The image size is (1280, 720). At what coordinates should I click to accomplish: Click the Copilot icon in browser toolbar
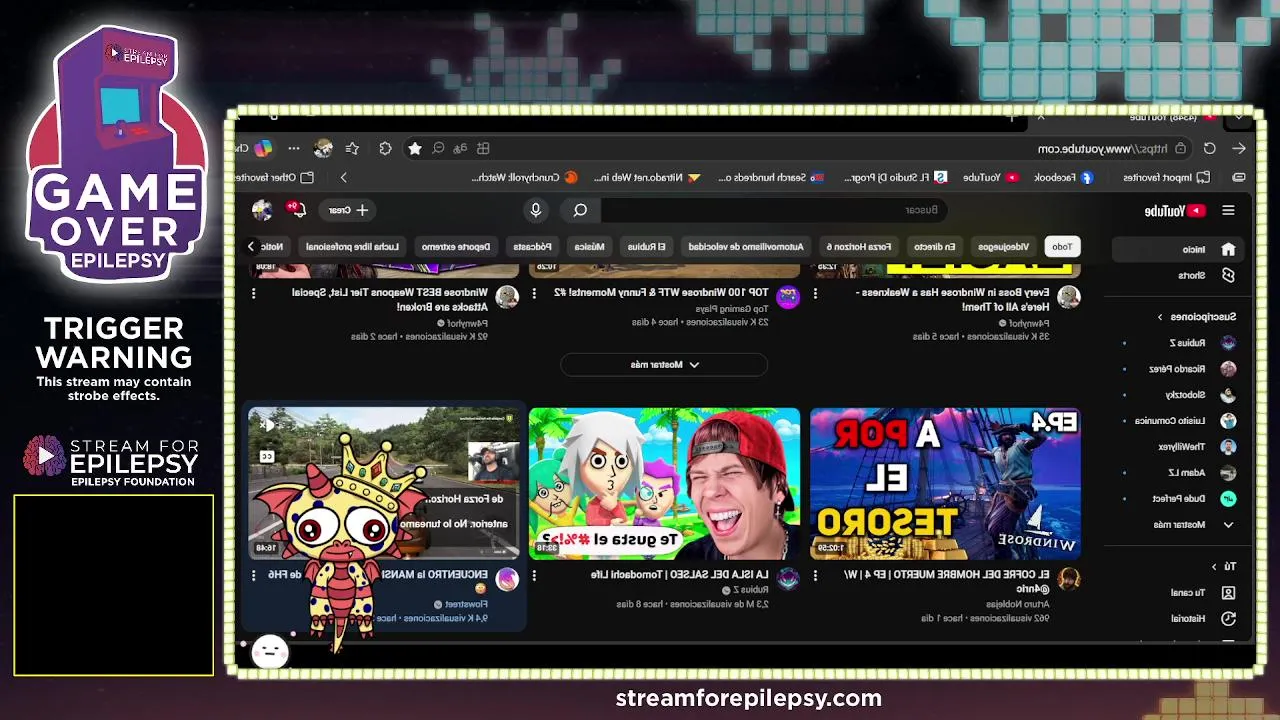(x=263, y=148)
